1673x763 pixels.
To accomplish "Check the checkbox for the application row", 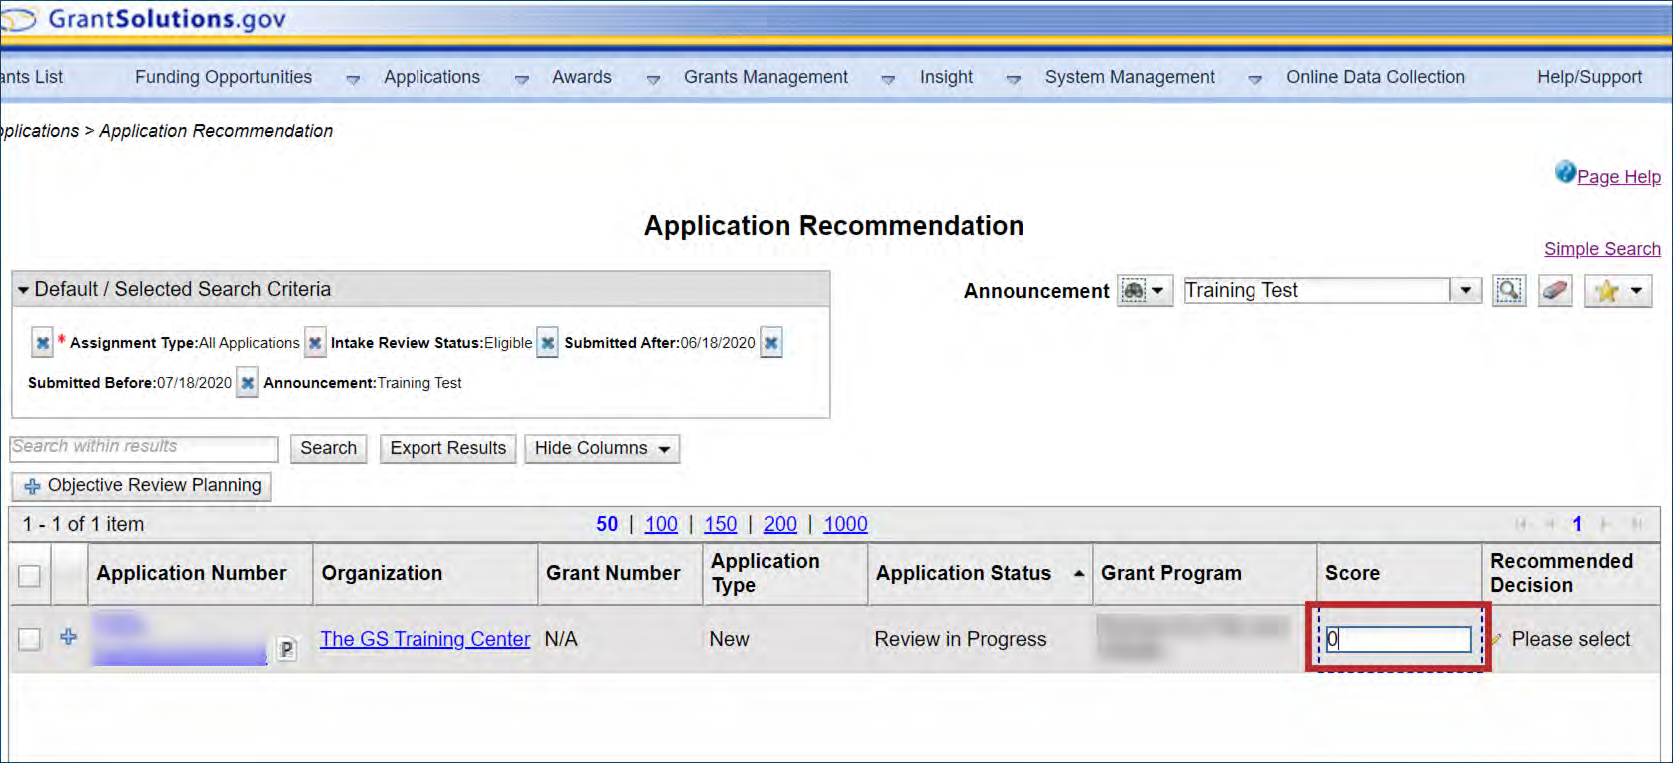I will 30,639.
